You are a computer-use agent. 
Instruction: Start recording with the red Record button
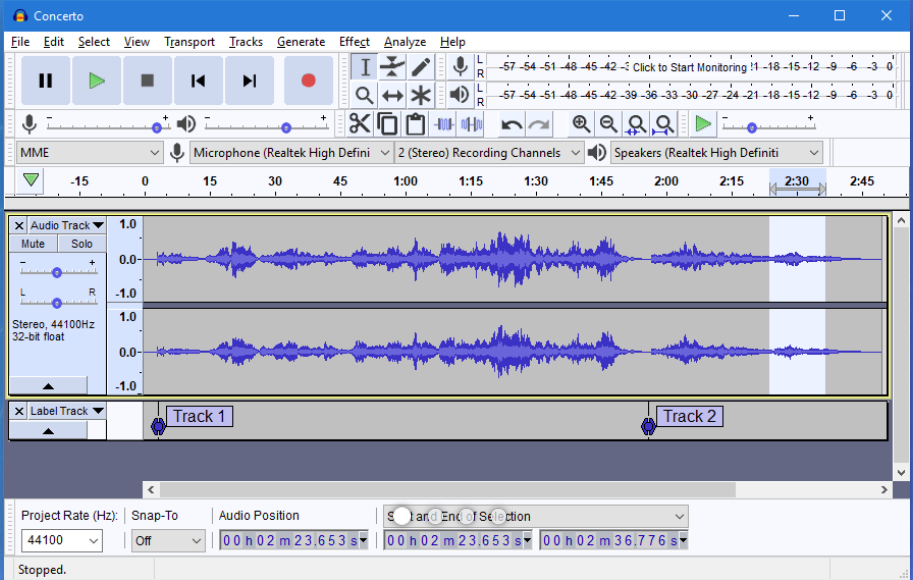click(308, 80)
